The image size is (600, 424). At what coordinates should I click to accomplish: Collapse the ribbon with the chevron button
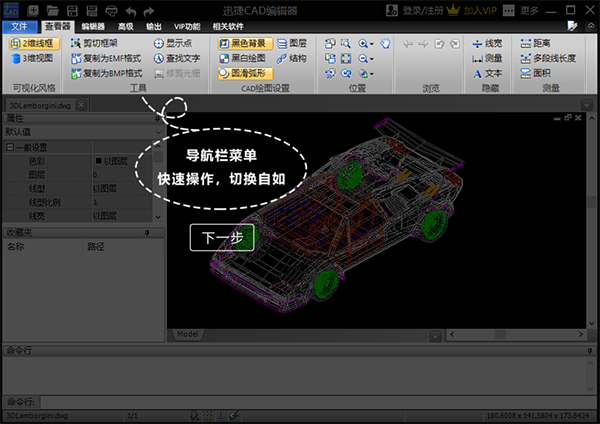pos(591,26)
